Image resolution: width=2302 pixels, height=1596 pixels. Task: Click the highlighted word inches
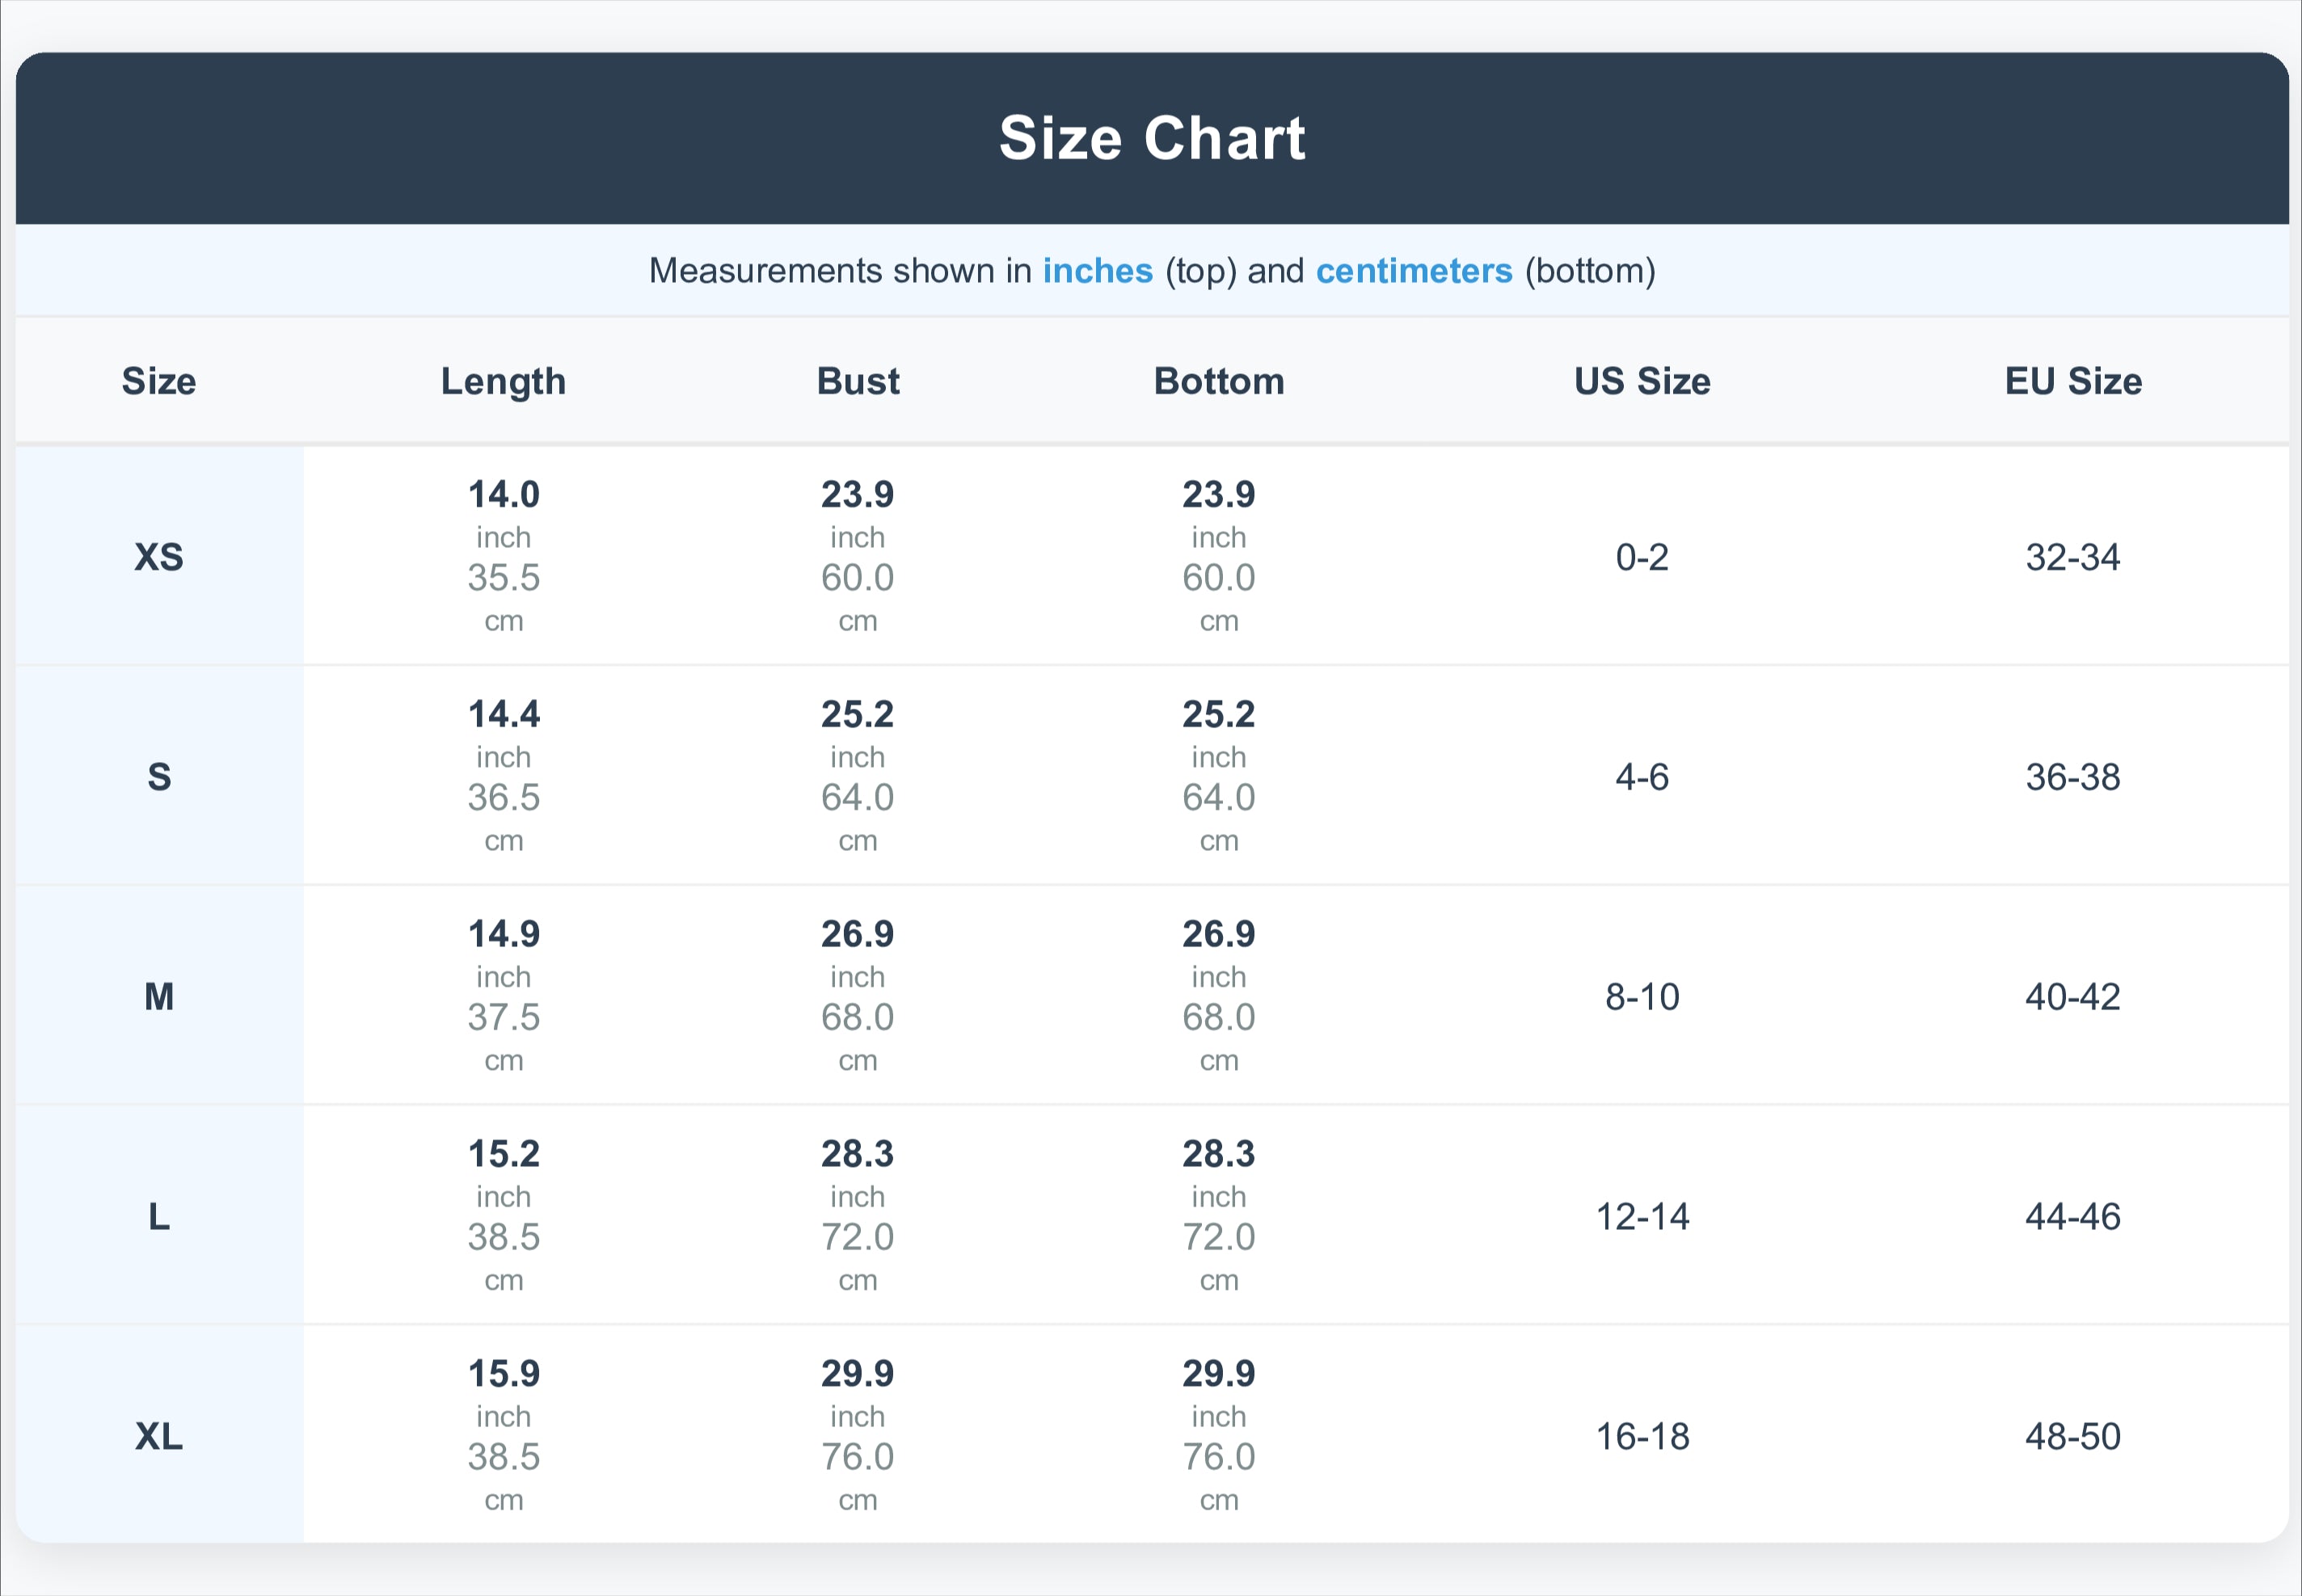tap(1097, 271)
